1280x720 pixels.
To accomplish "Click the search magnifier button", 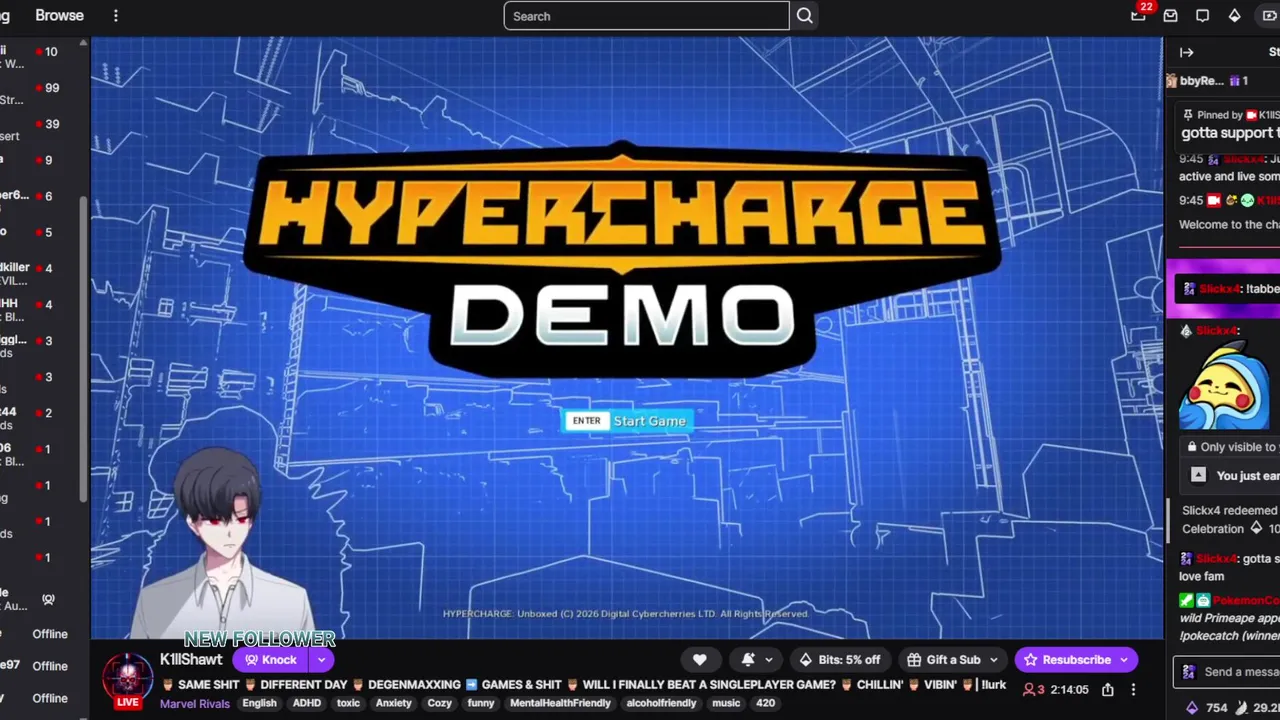I will [805, 16].
